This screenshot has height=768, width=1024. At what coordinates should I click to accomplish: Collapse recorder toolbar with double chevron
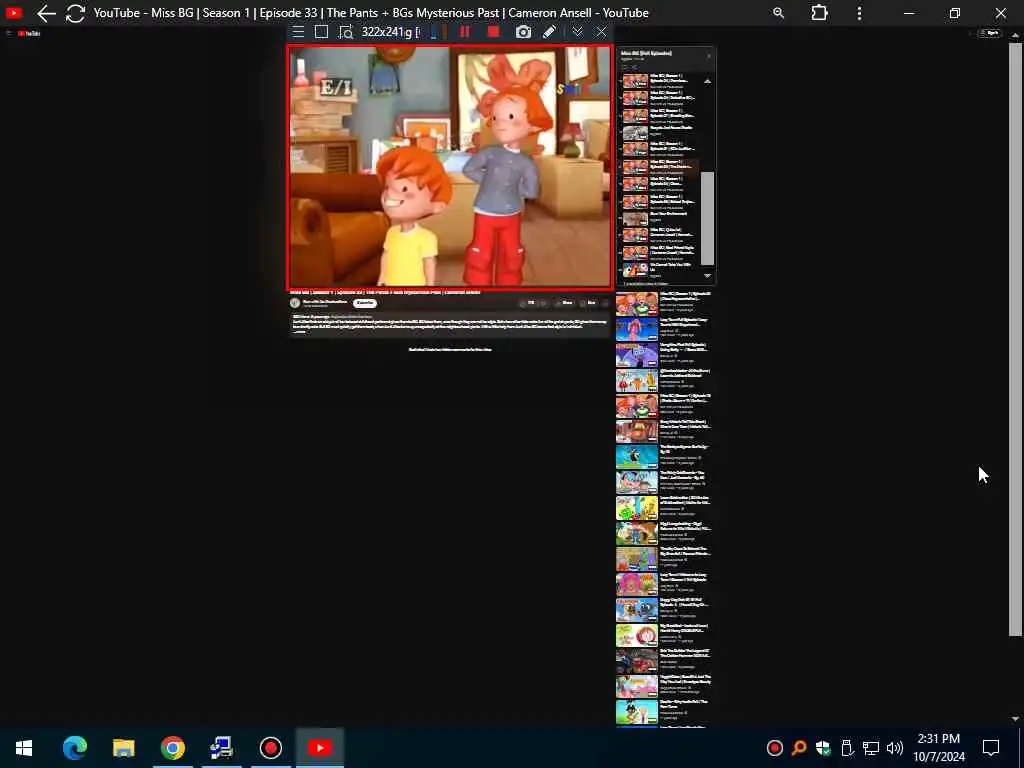click(577, 32)
